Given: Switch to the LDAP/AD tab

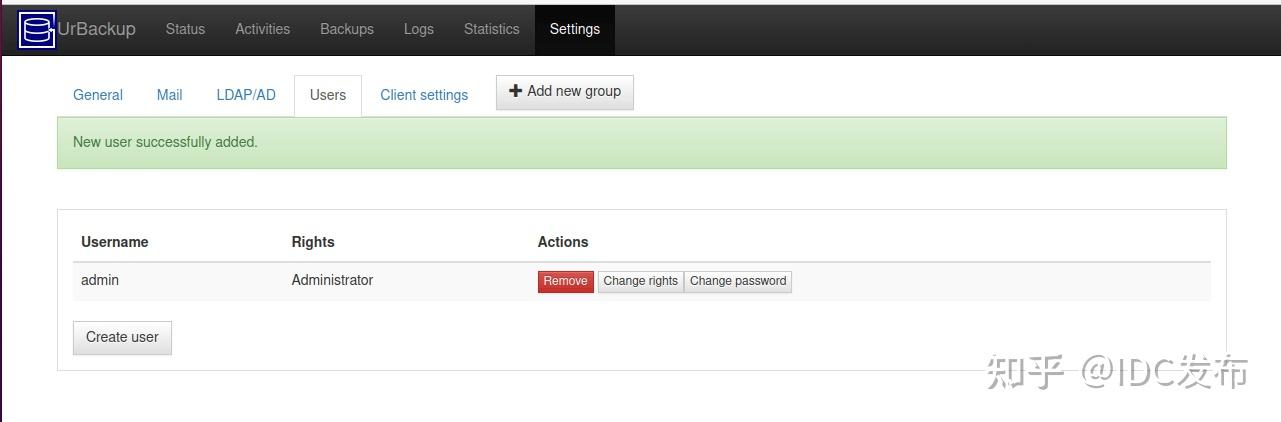Looking at the screenshot, I should [x=246, y=95].
